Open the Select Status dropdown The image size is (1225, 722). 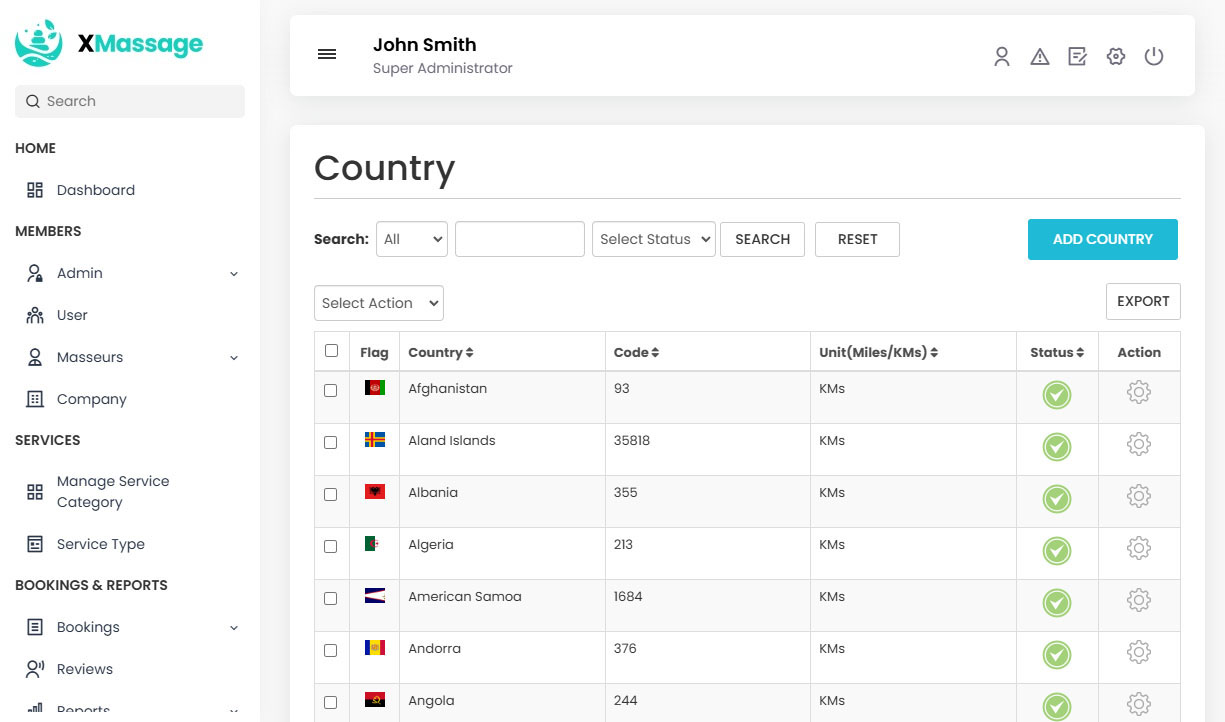point(653,239)
